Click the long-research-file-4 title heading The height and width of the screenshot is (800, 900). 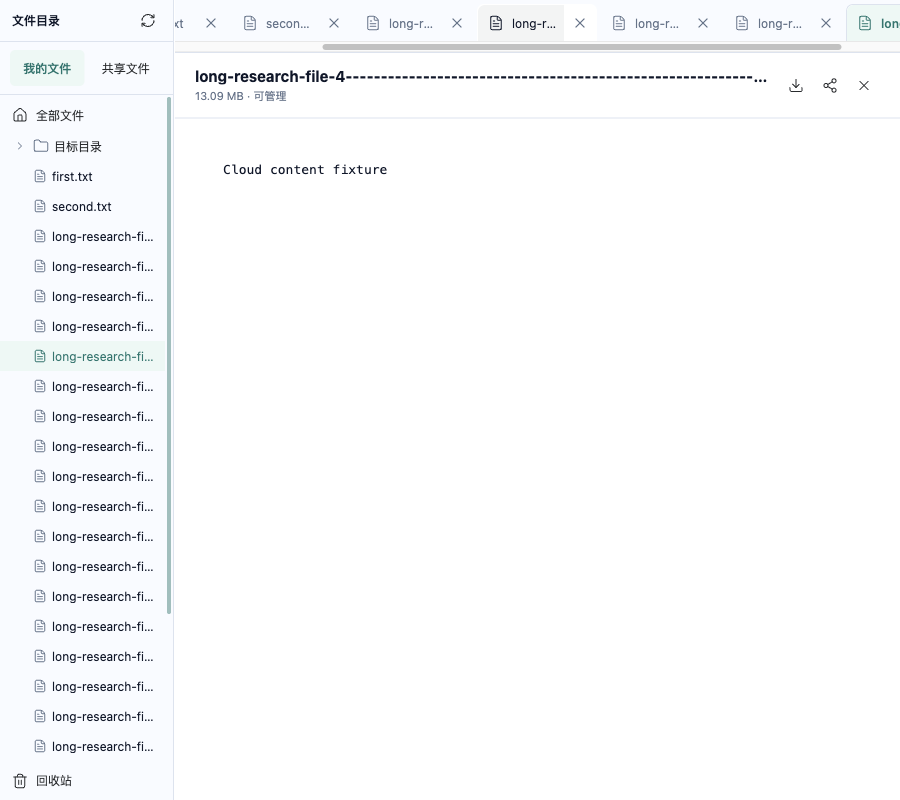481,76
